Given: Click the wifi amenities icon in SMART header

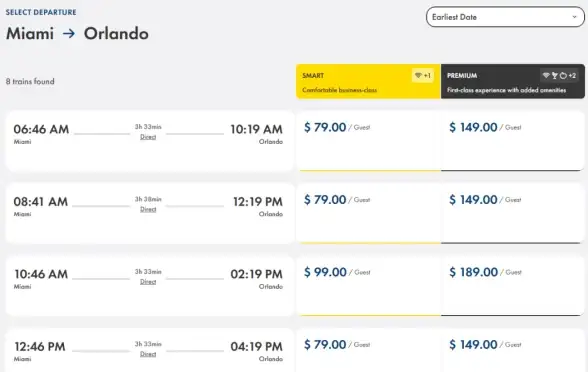Looking at the screenshot, I should coord(418,76).
